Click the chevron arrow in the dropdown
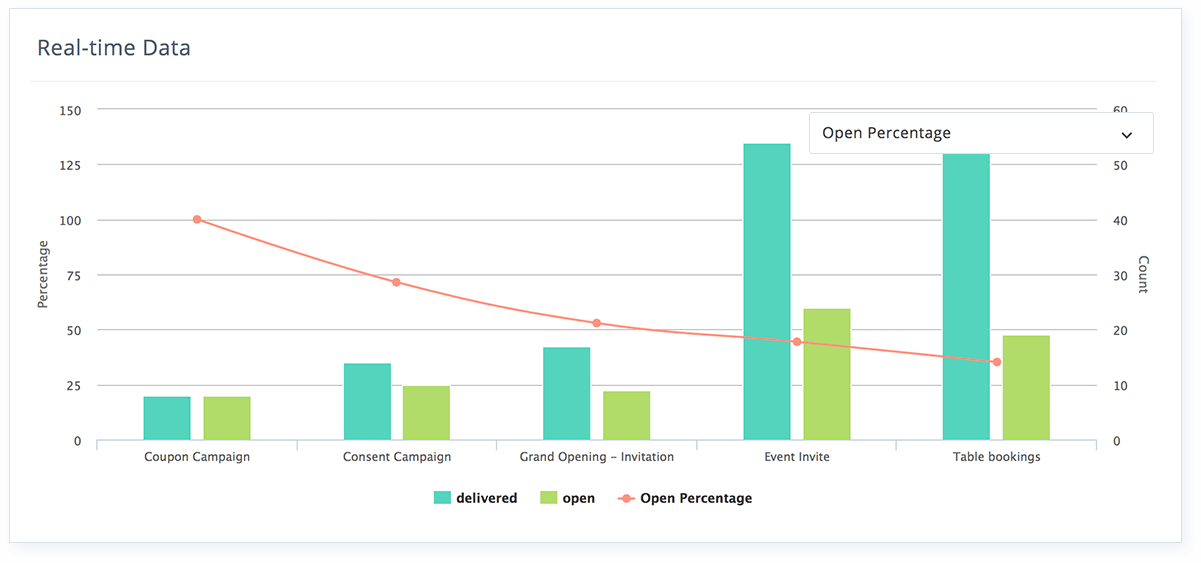Image resolution: width=1201 pixels, height=563 pixels. coord(1127,135)
